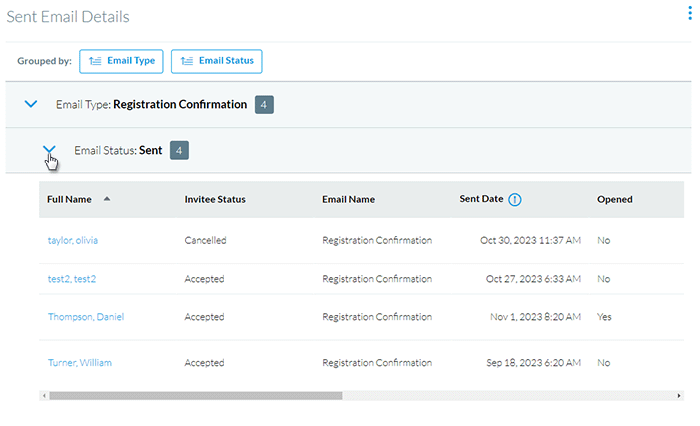The height and width of the screenshot is (426, 700).
Task: Sort by Sent Date column header
Action: 481,199
